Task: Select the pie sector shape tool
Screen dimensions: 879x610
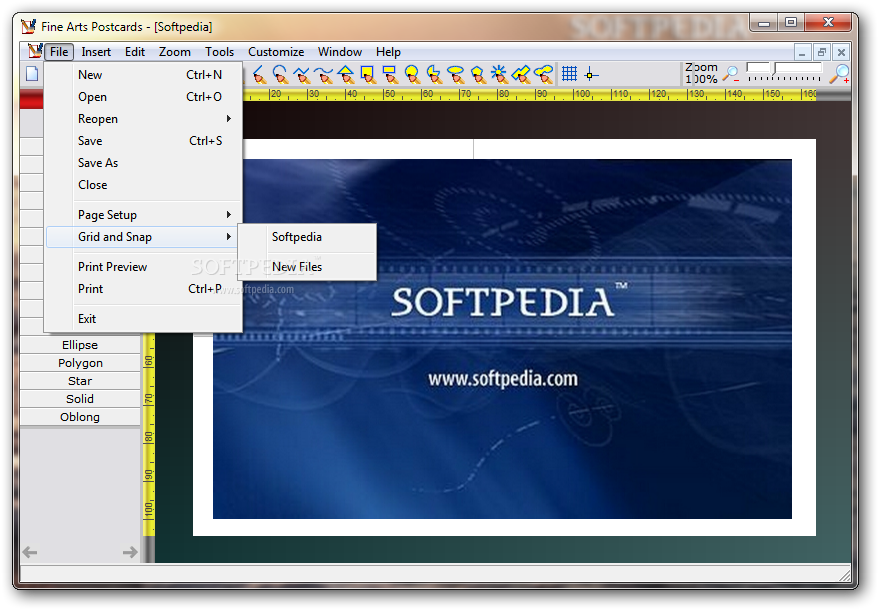Action: 434,74
